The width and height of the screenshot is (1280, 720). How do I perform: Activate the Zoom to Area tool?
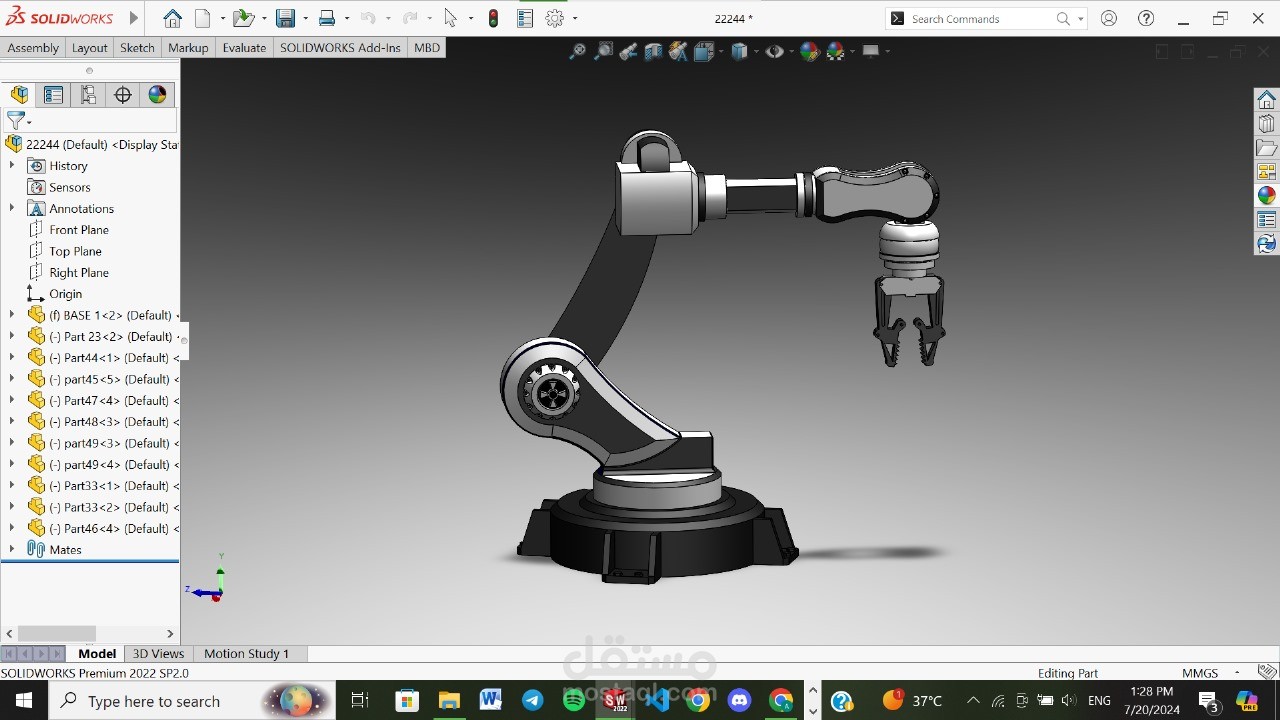(604, 51)
